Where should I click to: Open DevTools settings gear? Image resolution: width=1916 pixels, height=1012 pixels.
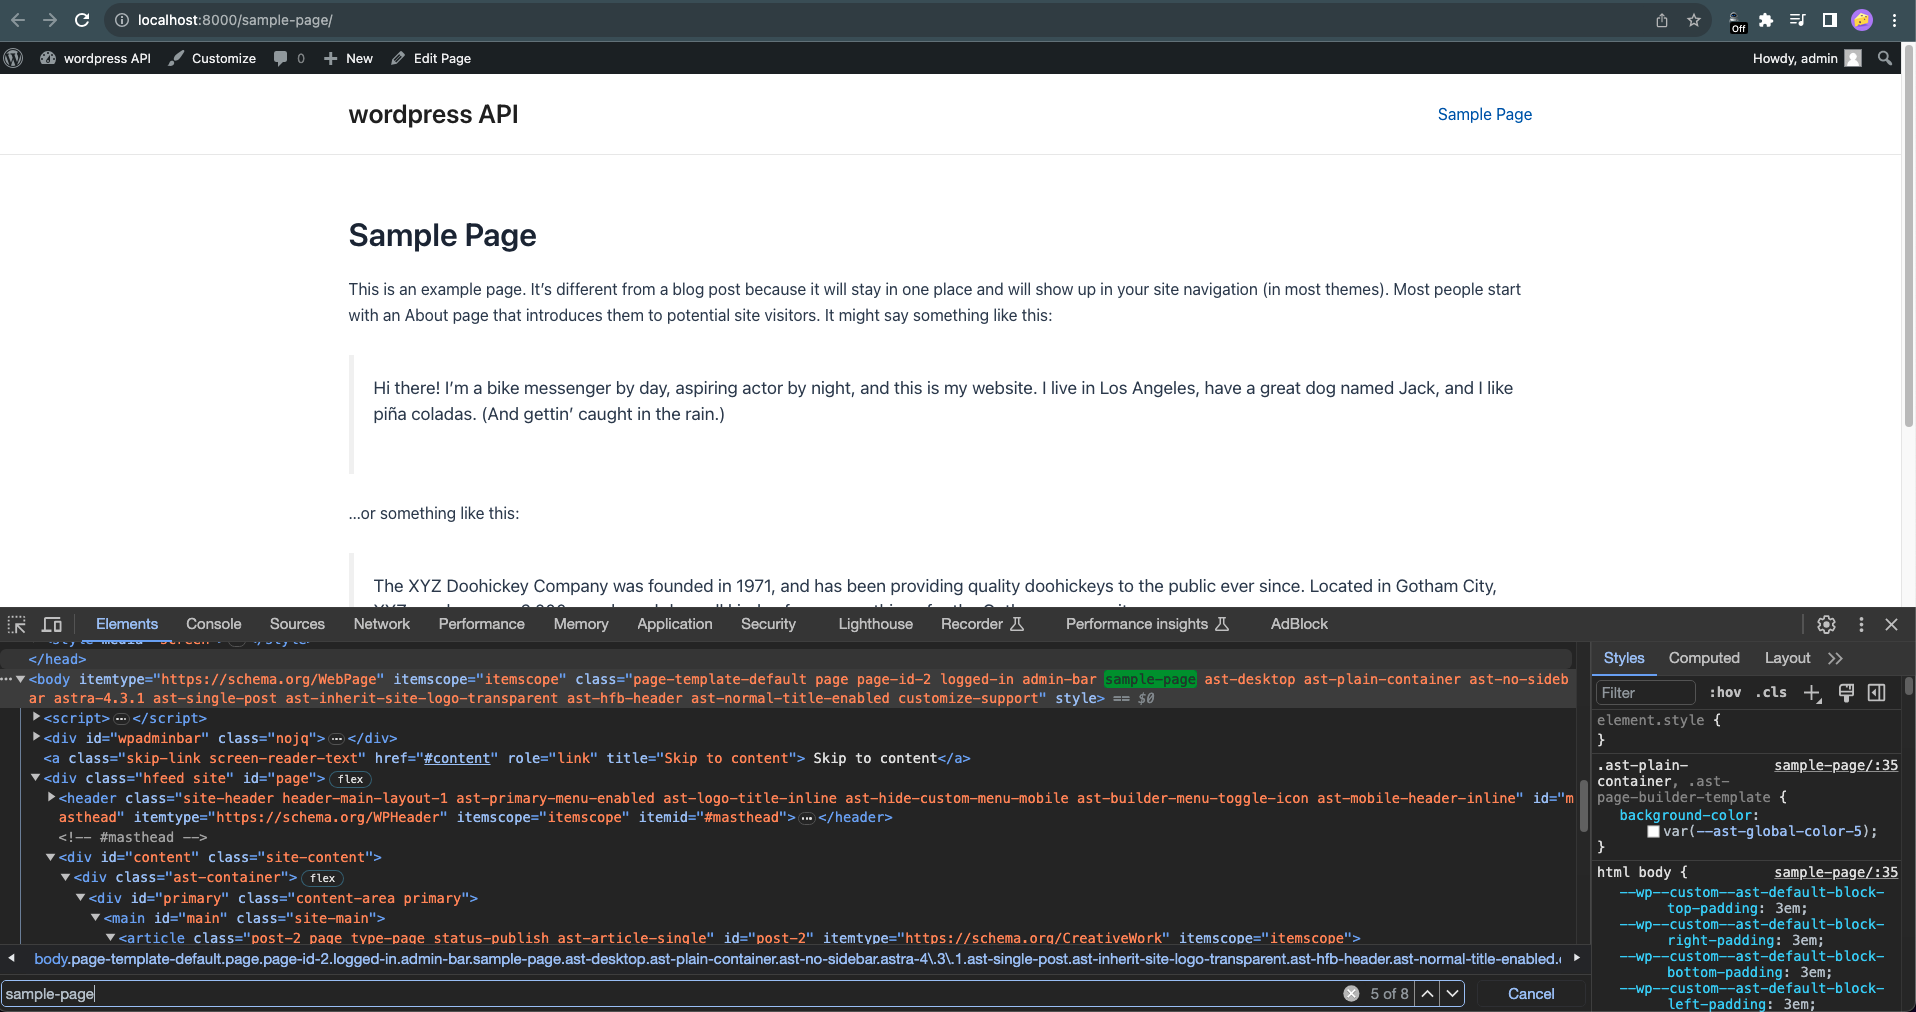[x=1826, y=624]
